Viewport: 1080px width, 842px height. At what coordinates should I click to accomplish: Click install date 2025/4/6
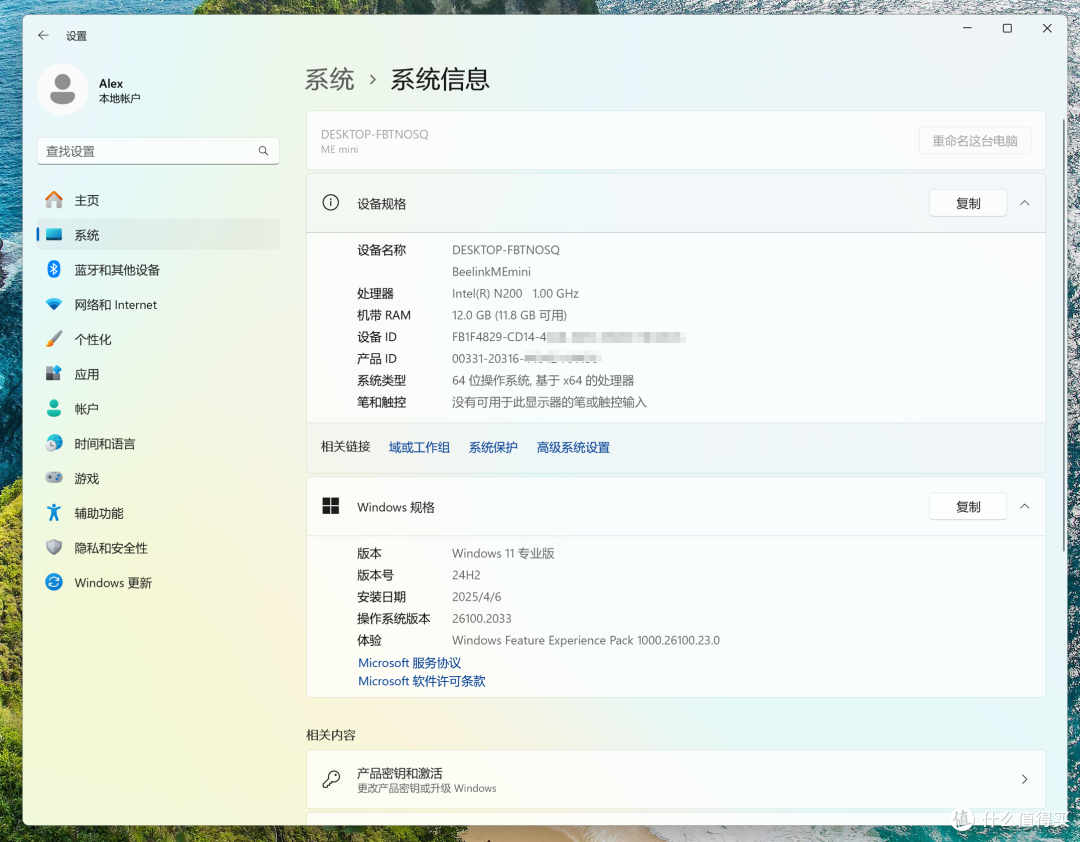pos(477,597)
